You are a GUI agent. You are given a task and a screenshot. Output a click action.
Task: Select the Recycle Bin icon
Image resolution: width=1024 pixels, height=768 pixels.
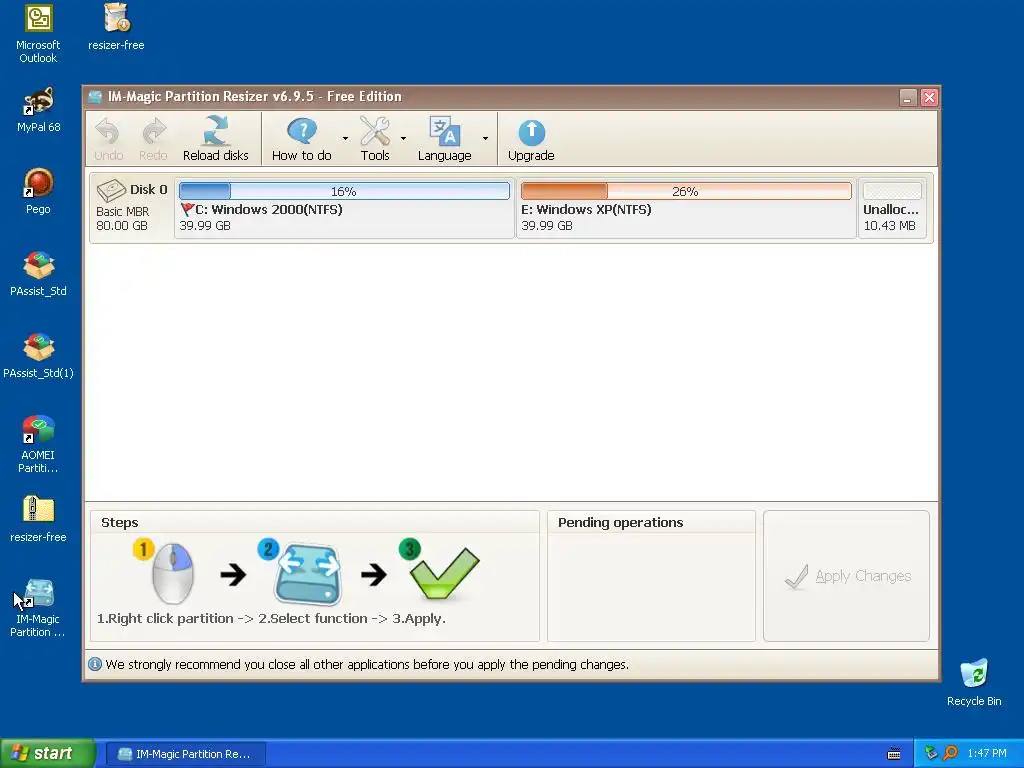click(x=974, y=683)
